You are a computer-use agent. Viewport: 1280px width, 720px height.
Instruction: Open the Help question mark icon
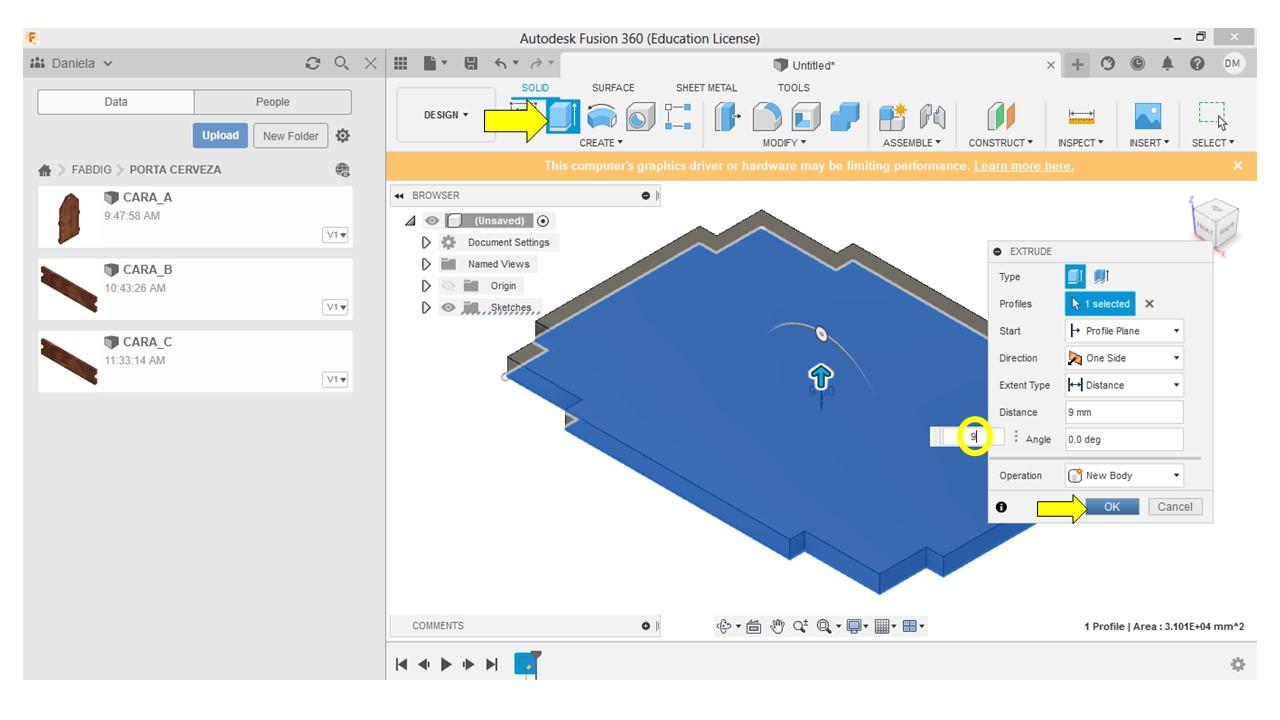(x=1197, y=63)
